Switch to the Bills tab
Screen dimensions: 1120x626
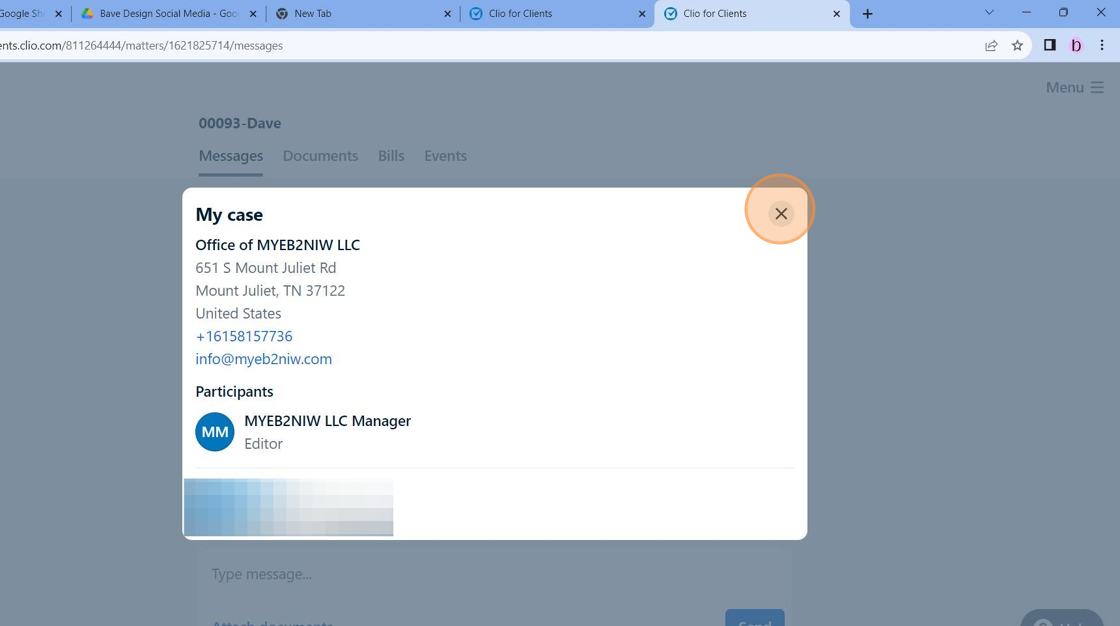391,156
